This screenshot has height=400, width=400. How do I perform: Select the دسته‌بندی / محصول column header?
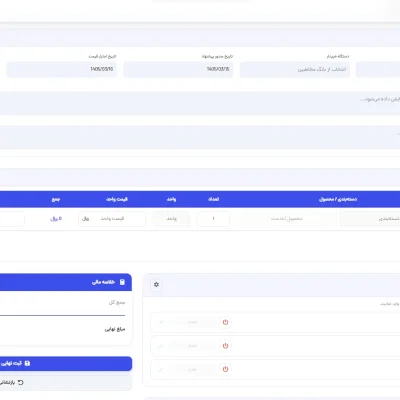click(338, 199)
